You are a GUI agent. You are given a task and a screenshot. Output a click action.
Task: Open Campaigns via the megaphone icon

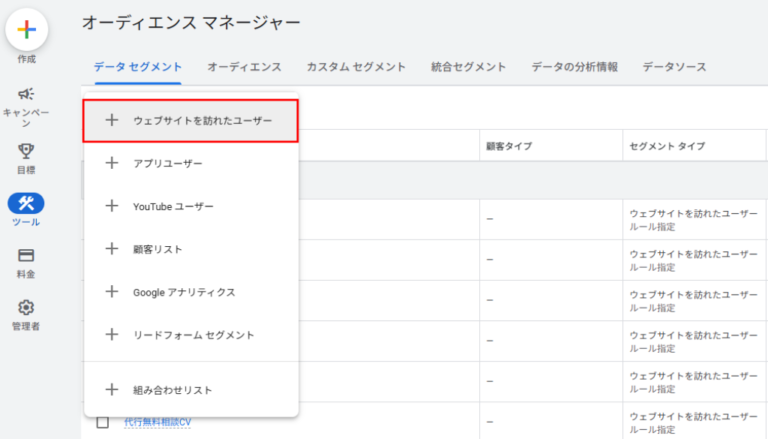pyautogui.click(x=26, y=94)
